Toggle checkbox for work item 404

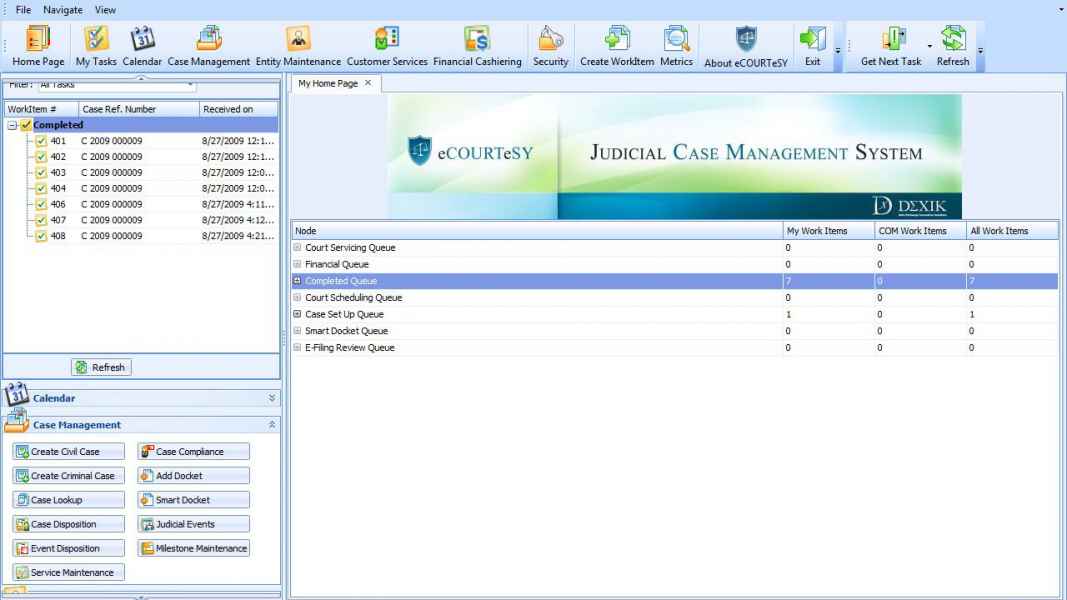[41, 189]
